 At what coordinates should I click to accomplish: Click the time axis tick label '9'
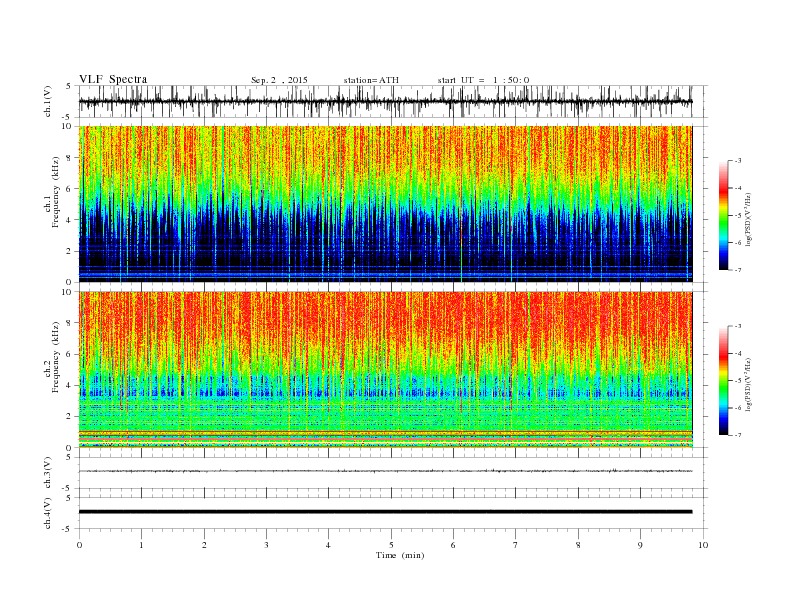pos(640,545)
